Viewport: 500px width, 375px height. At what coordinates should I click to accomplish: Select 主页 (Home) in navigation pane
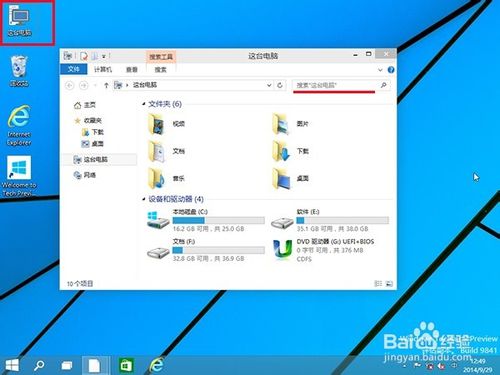pyautogui.click(x=85, y=105)
